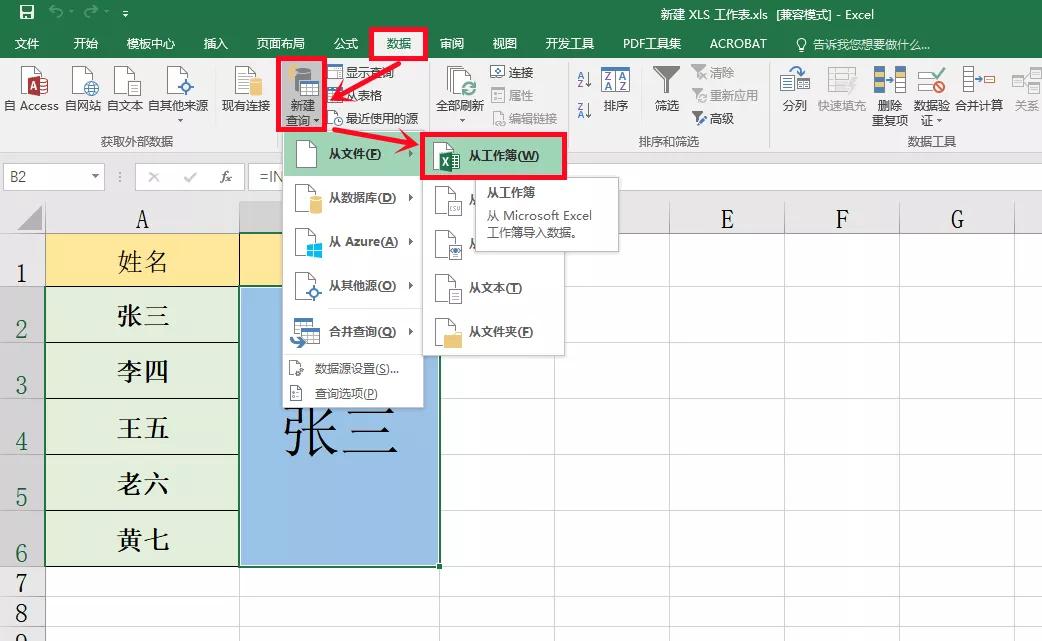Choose 从文件夹(F) from the submenu
This screenshot has height=641, width=1042.
point(494,332)
